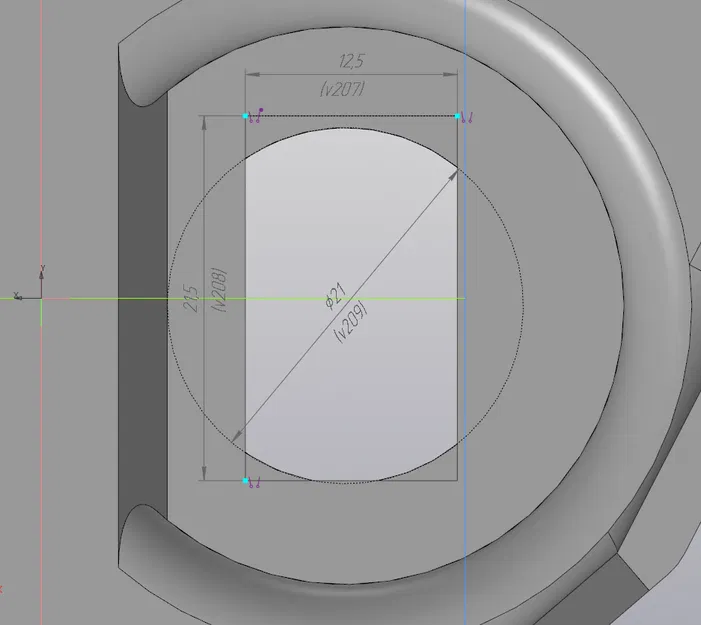701x625 pixels.
Task: Click the (v209) variable label
Action: tap(351, 322)
